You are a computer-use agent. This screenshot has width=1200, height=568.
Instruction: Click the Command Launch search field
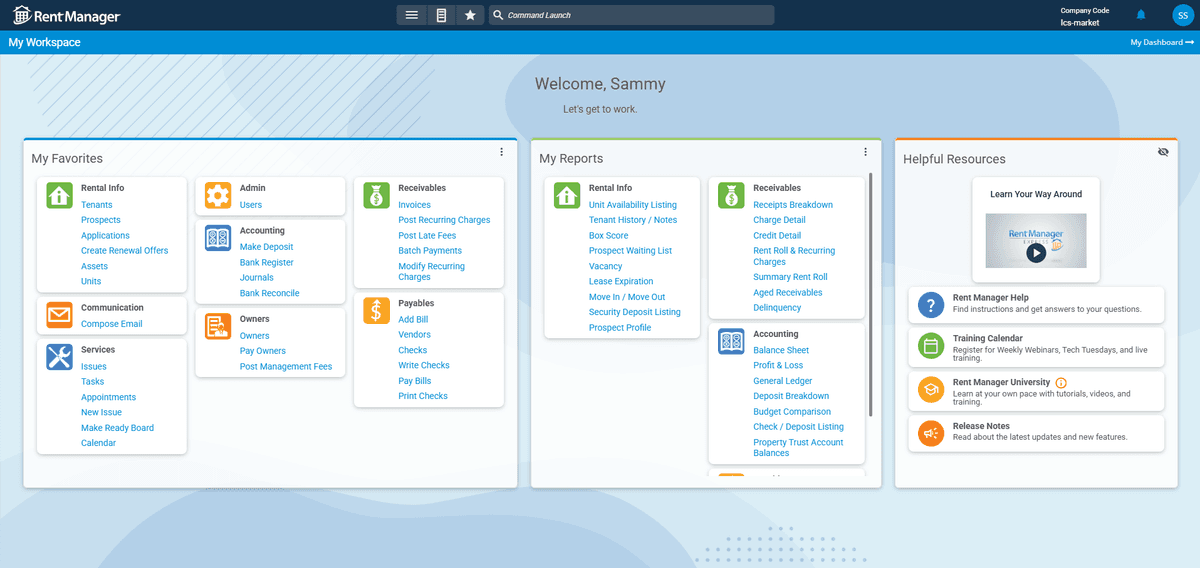pos(631,15)
